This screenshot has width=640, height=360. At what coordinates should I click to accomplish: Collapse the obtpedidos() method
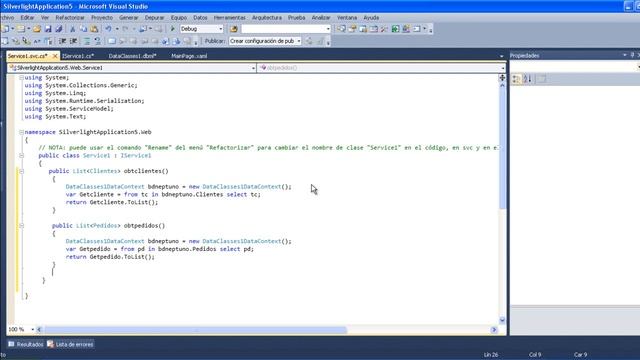click(21, 226)
